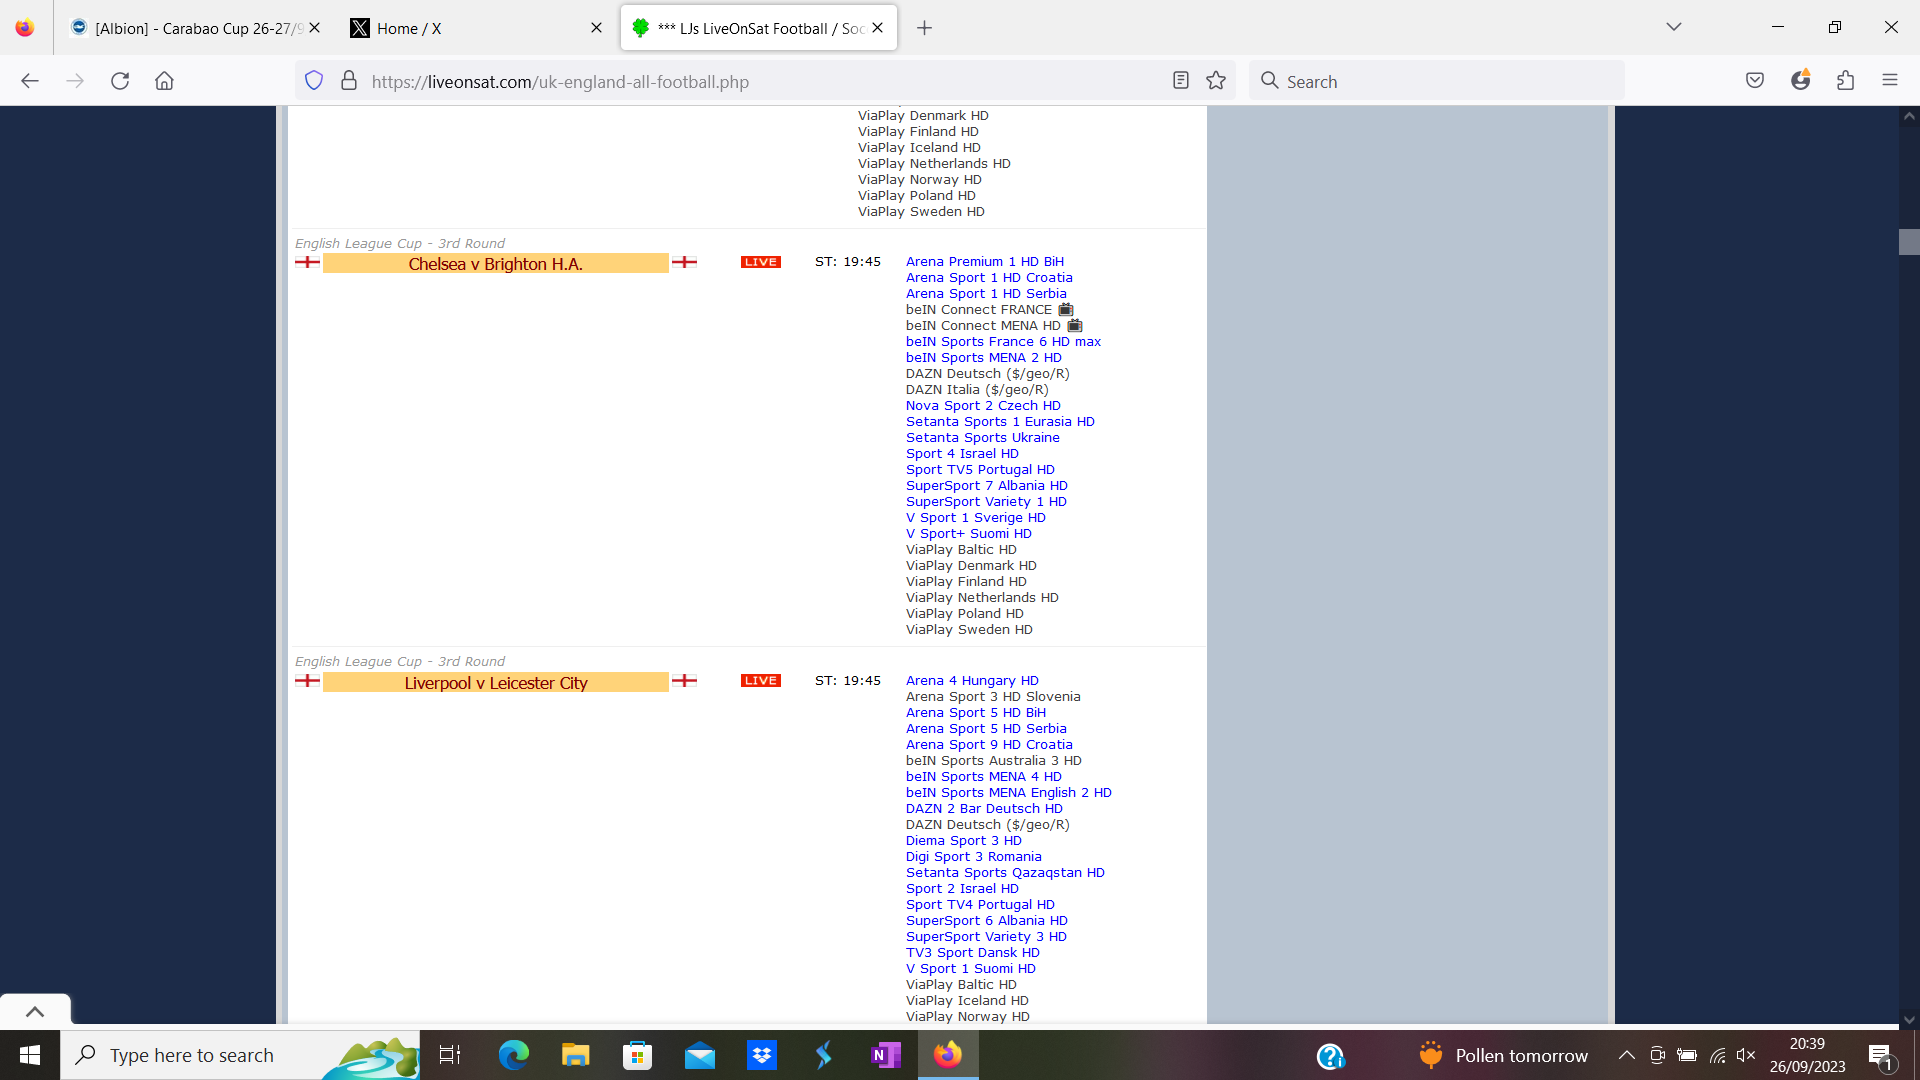Open the Firefox application hamburger menu

[x=1890, y=81]
